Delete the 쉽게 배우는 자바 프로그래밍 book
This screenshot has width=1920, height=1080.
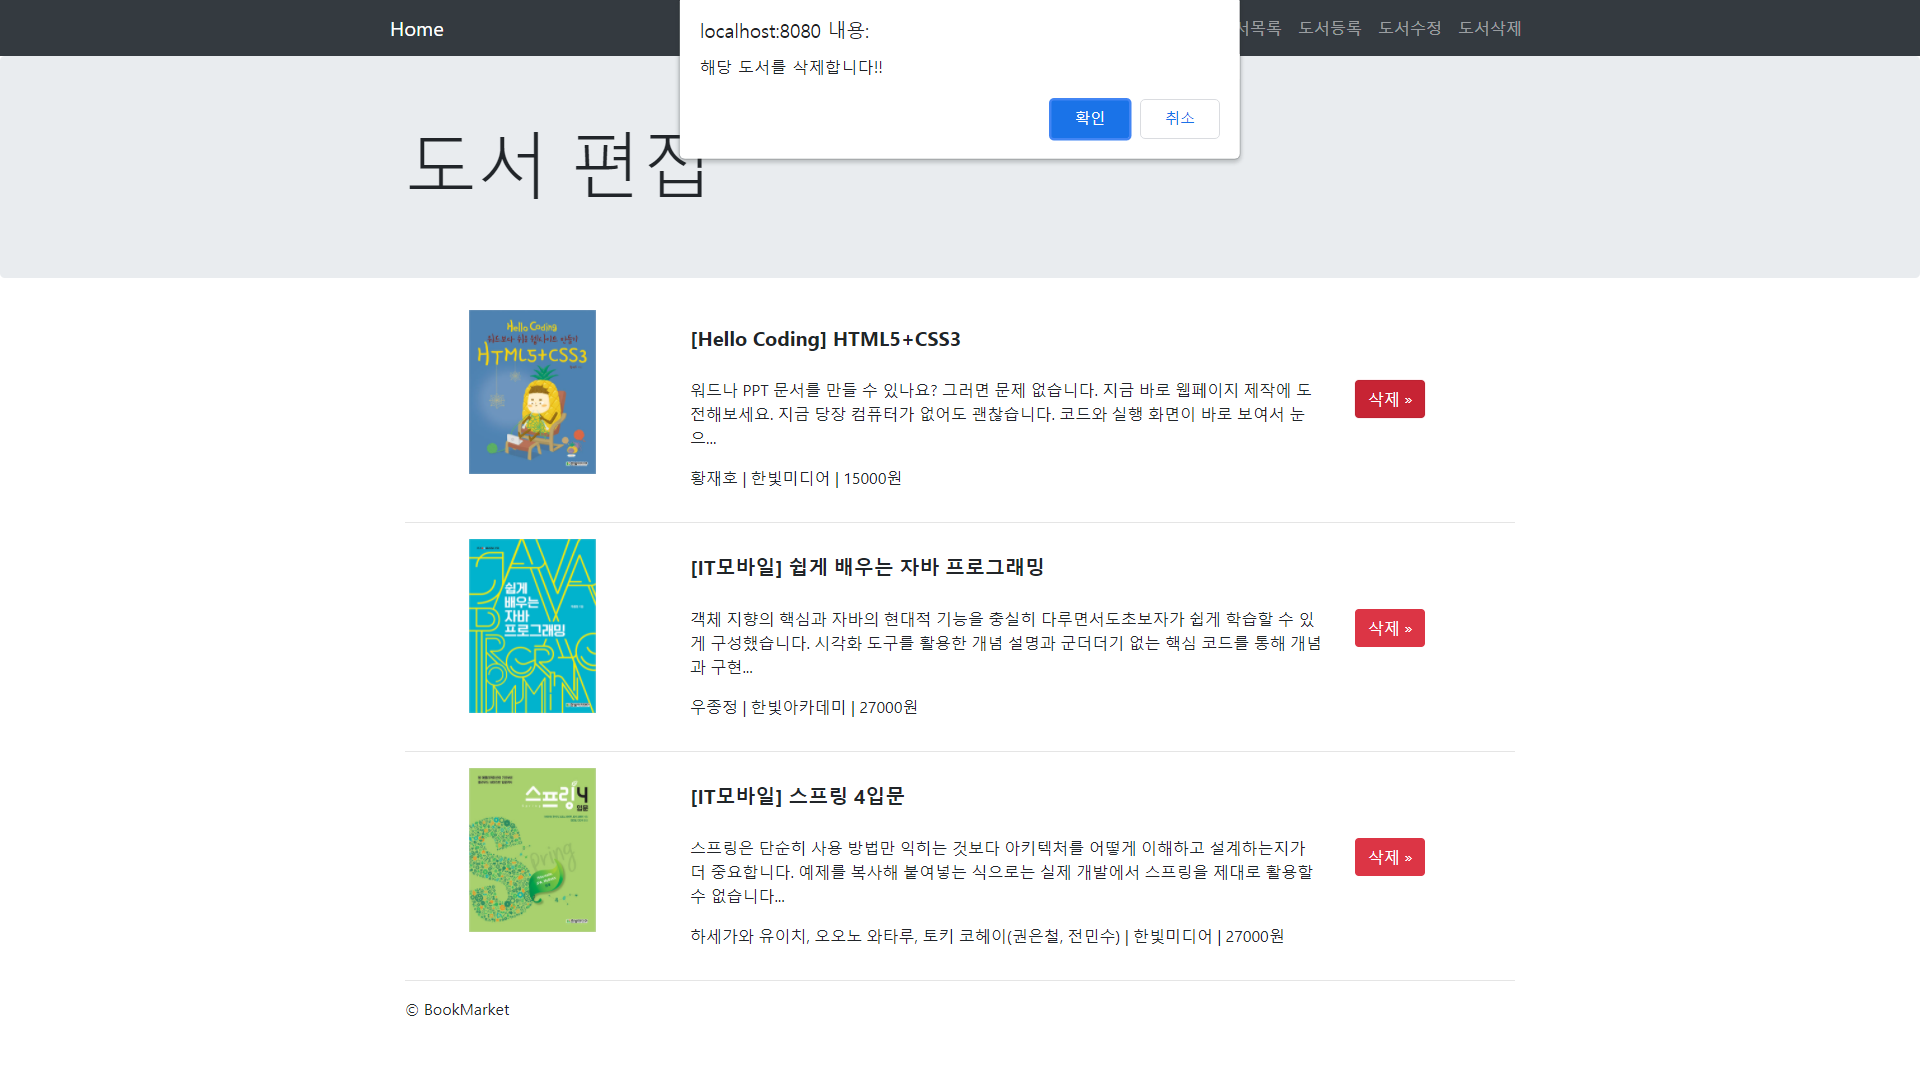point(1389,628)
